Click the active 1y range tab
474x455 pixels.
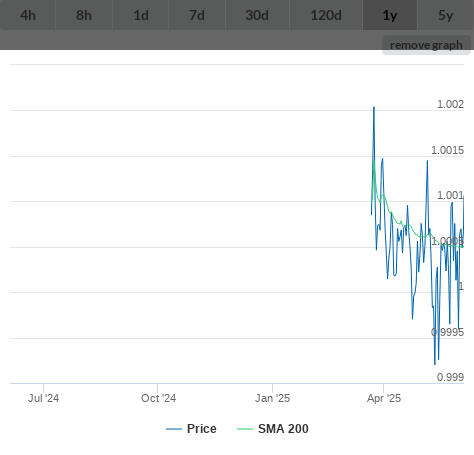tap(390, 15)
